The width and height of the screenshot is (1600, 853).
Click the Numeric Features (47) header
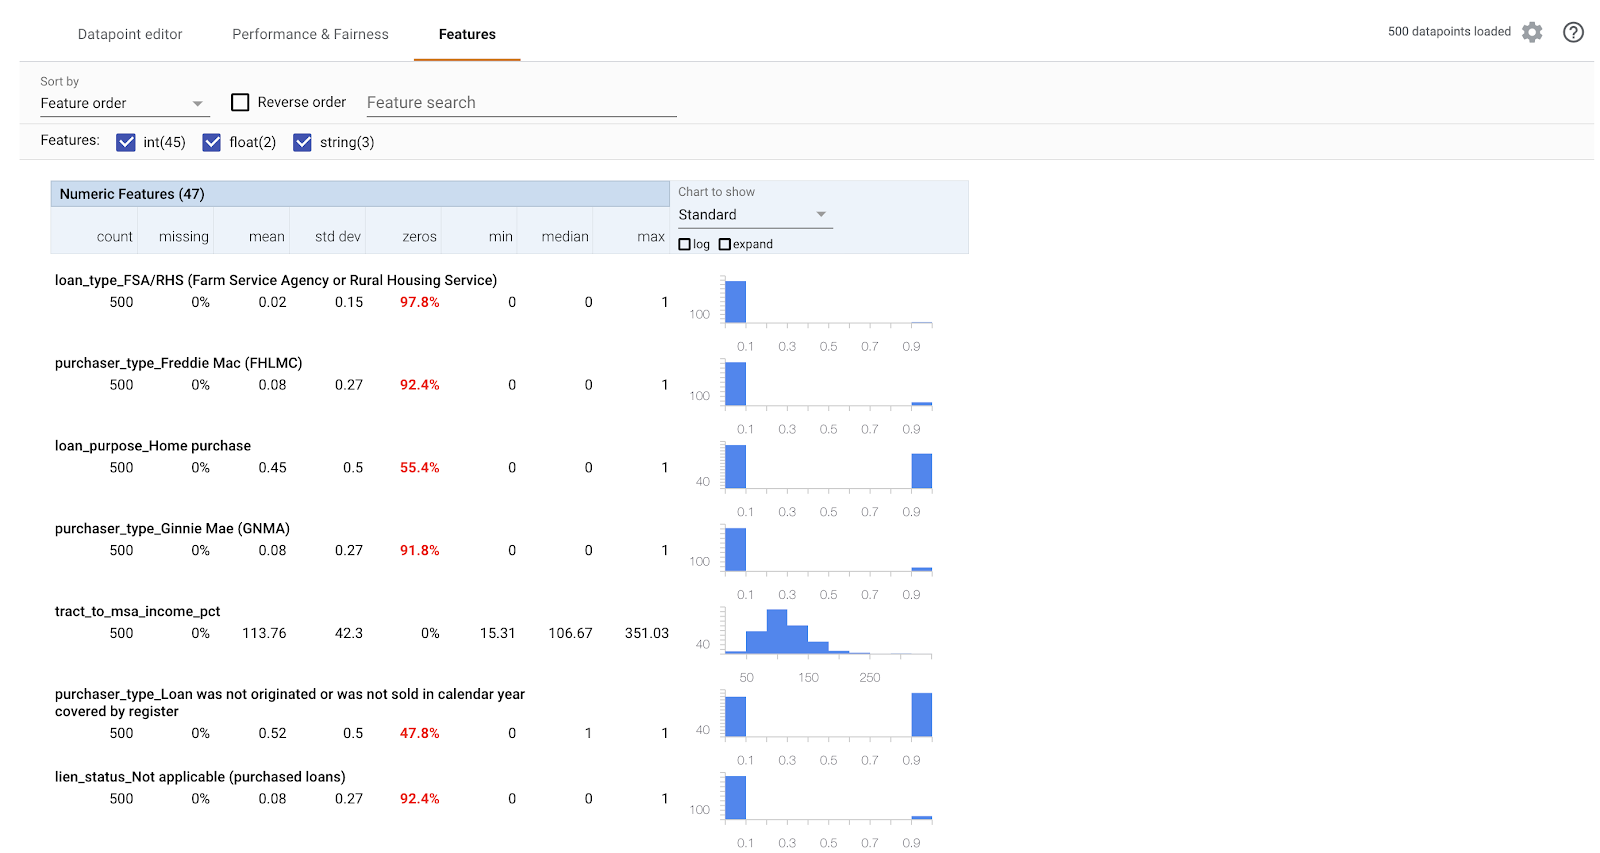(132, 194)
